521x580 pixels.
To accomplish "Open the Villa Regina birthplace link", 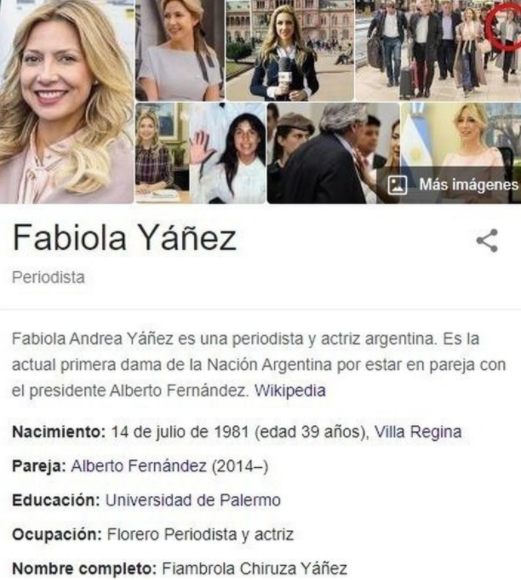I will [418, 432].
